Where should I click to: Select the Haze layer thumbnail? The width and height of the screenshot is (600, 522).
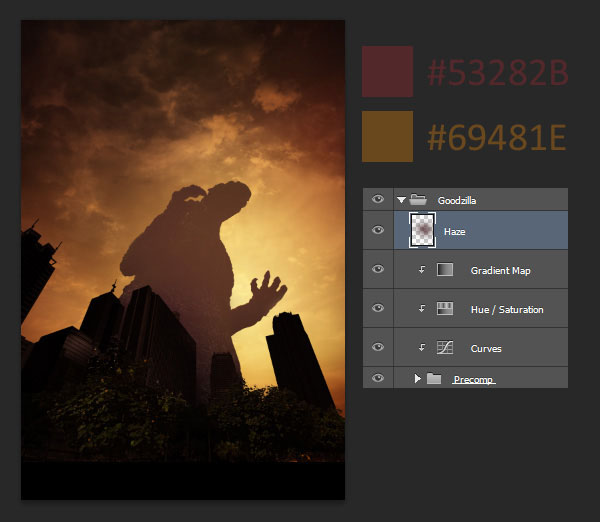[x=422, y=230]
